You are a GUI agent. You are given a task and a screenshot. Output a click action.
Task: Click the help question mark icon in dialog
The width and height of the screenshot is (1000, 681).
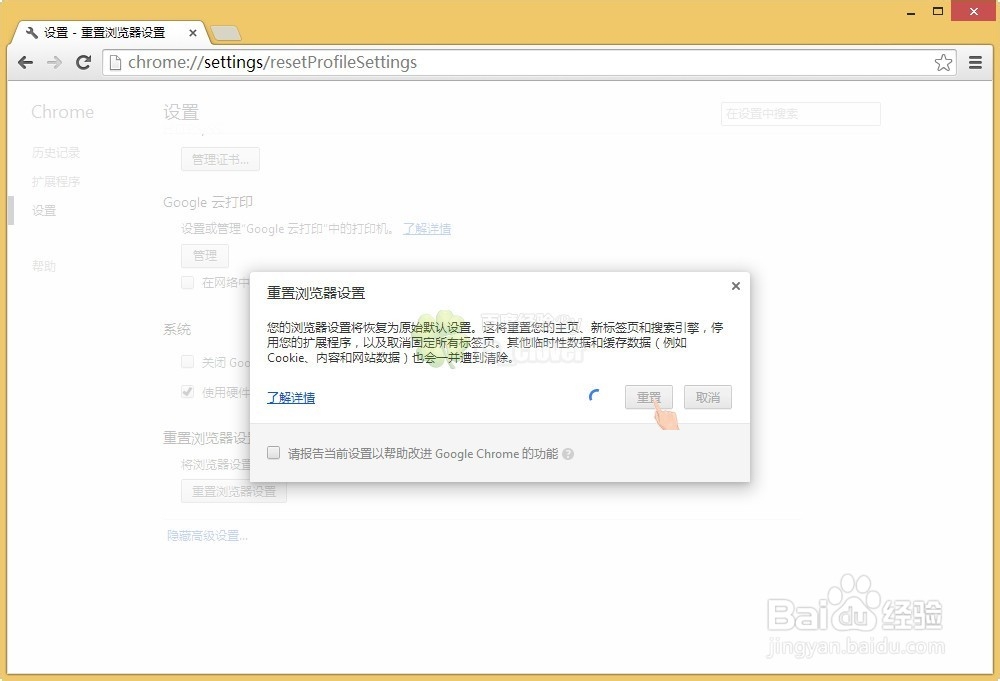click(568, 454)
